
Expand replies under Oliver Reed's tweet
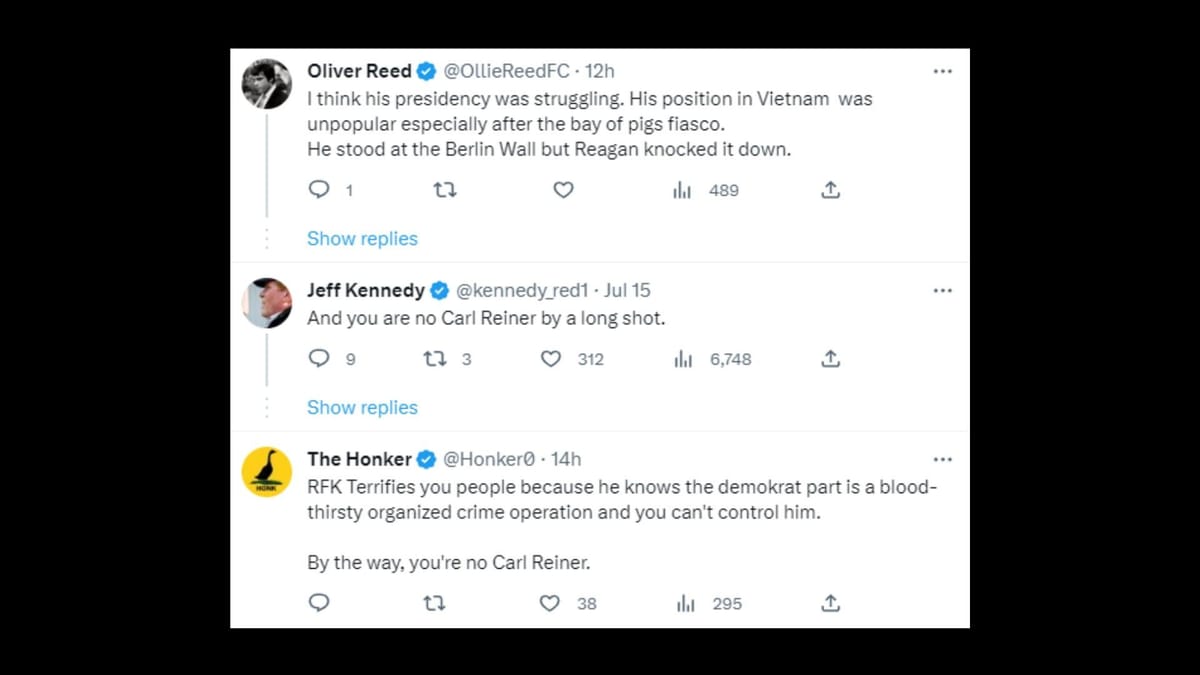[x=362, y=238]
